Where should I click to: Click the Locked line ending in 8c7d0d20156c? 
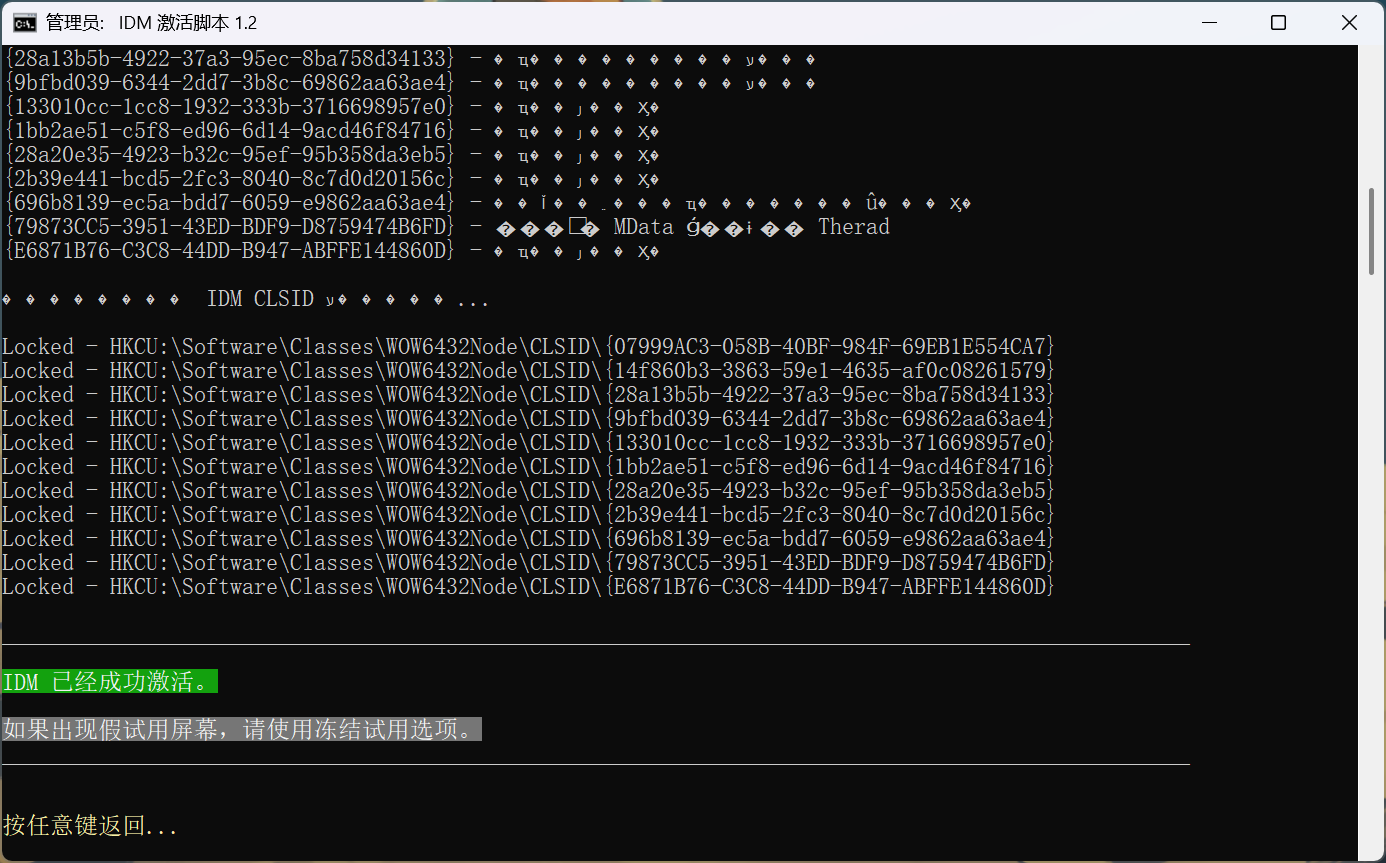[x=528, y=515]
